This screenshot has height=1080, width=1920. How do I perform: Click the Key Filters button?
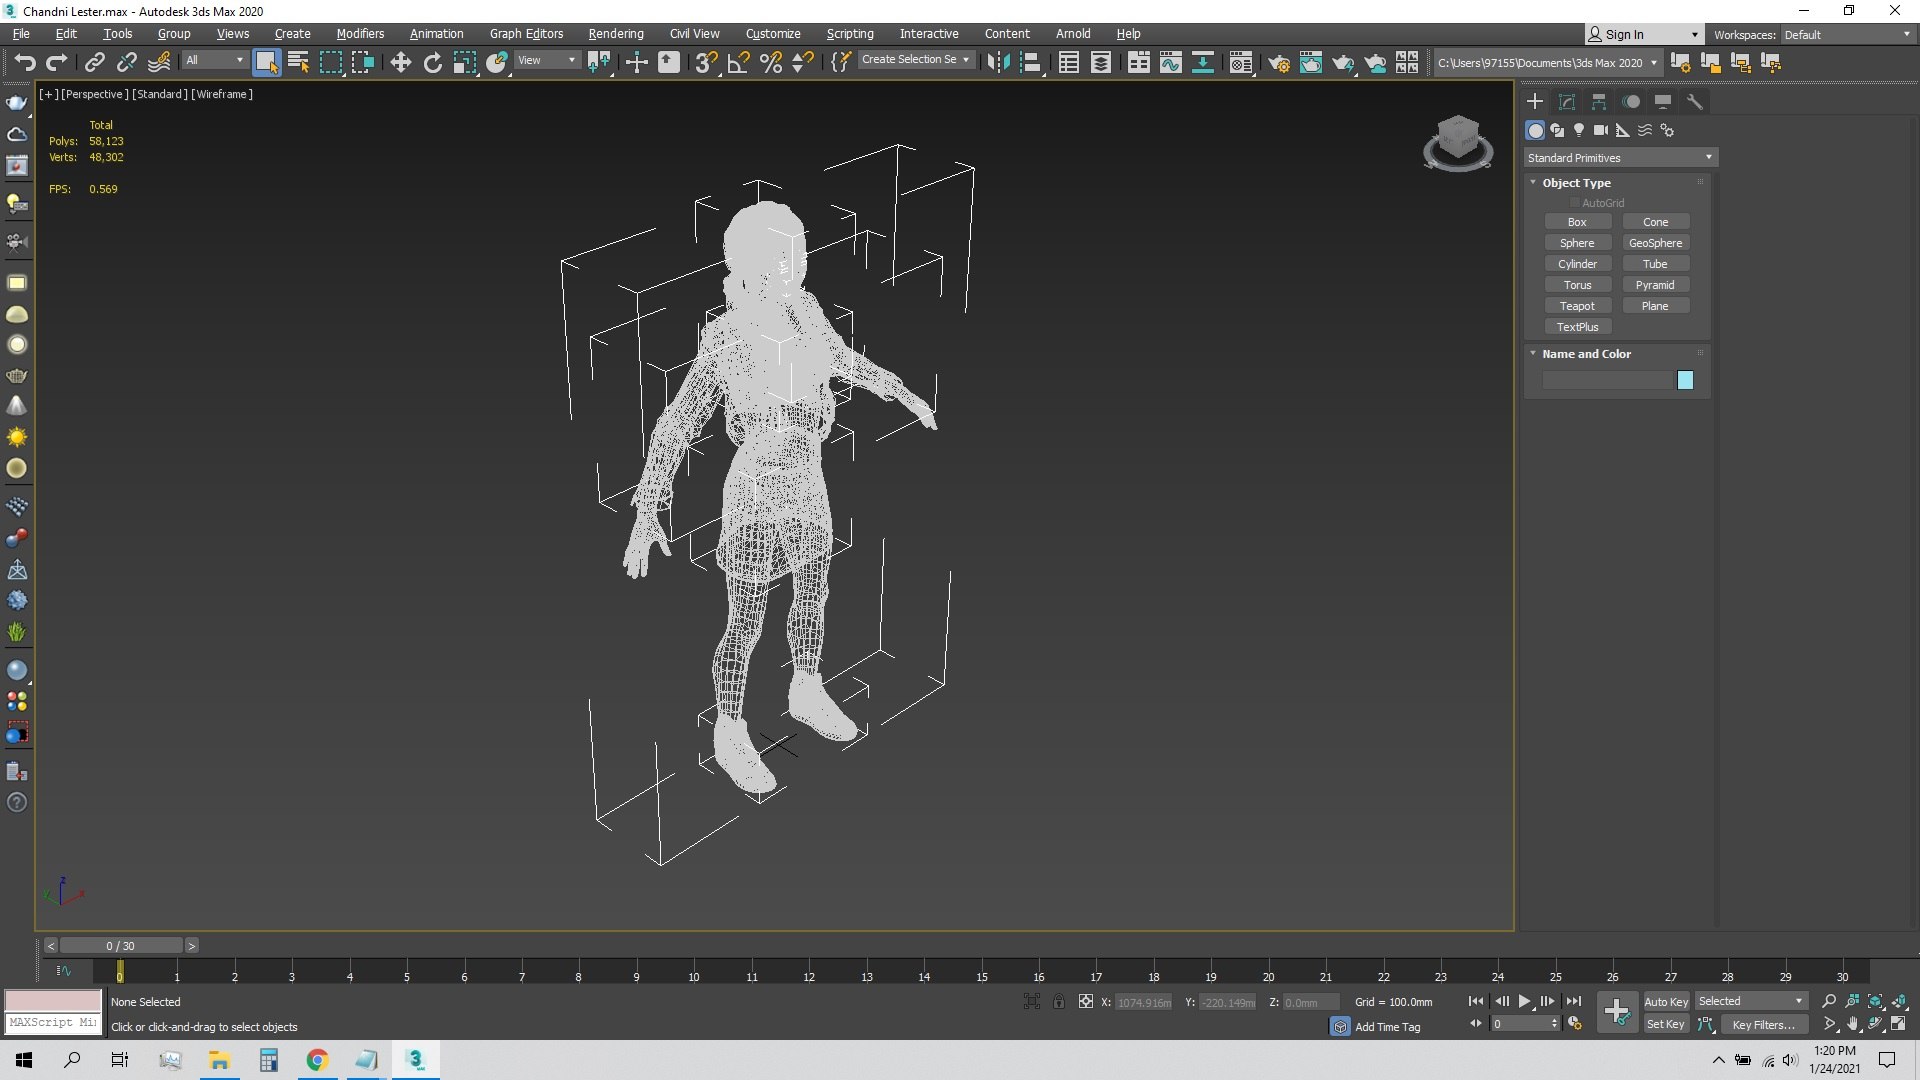[1763, 1025]
